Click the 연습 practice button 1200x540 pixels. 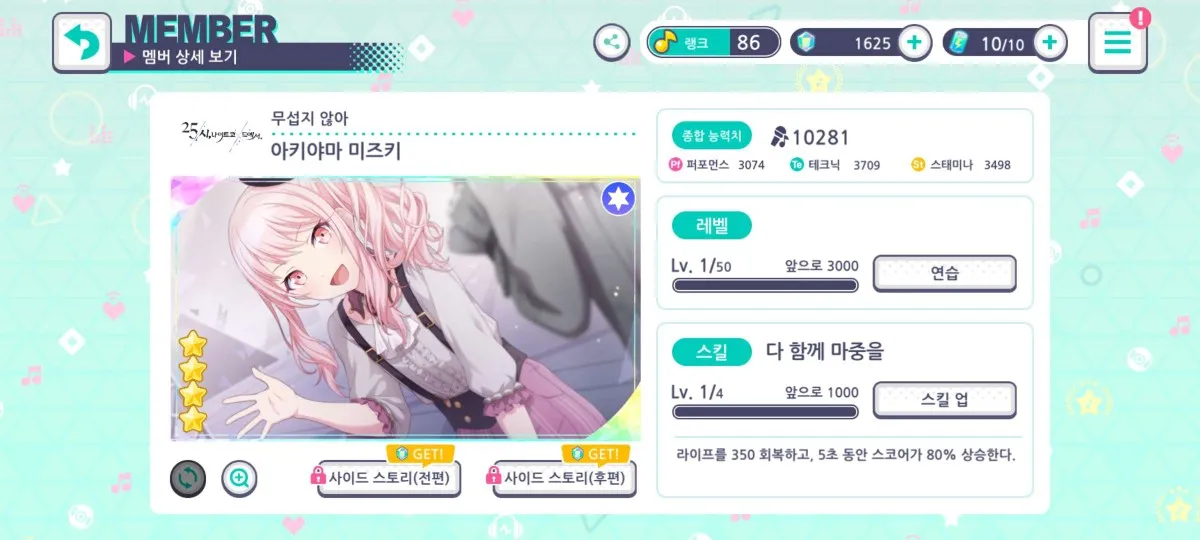coord(945,273)
